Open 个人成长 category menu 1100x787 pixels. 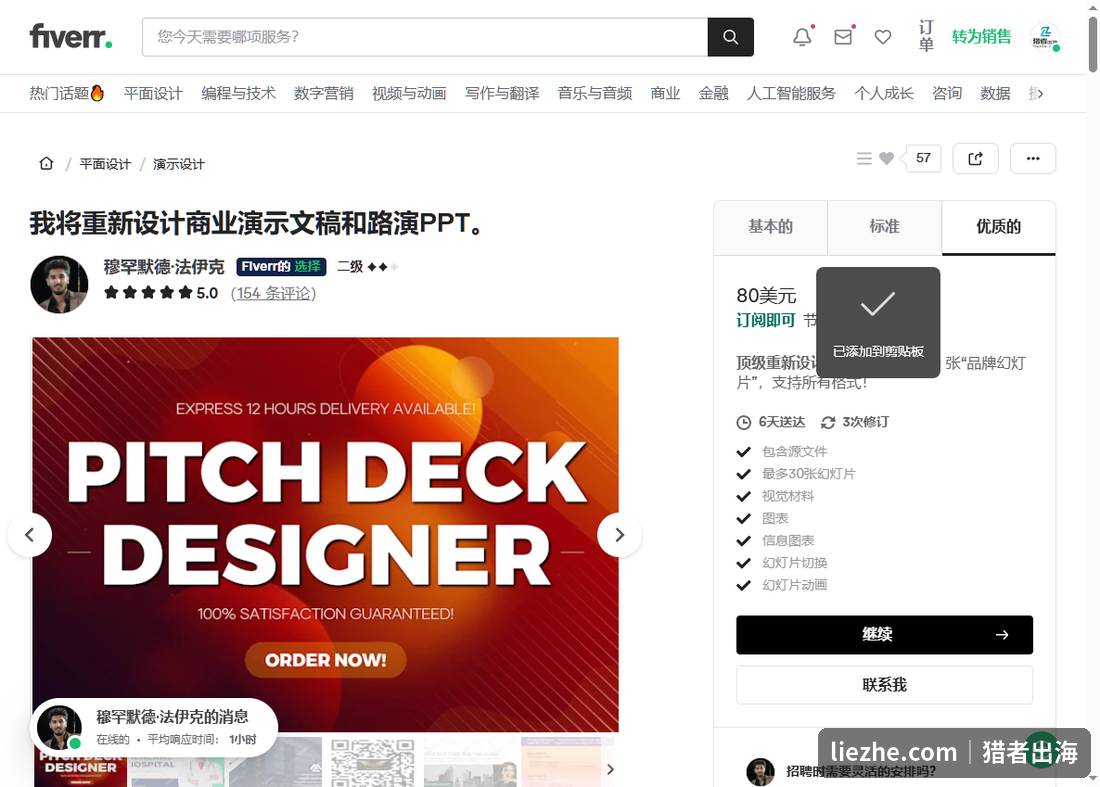click(x=884, y=93)
